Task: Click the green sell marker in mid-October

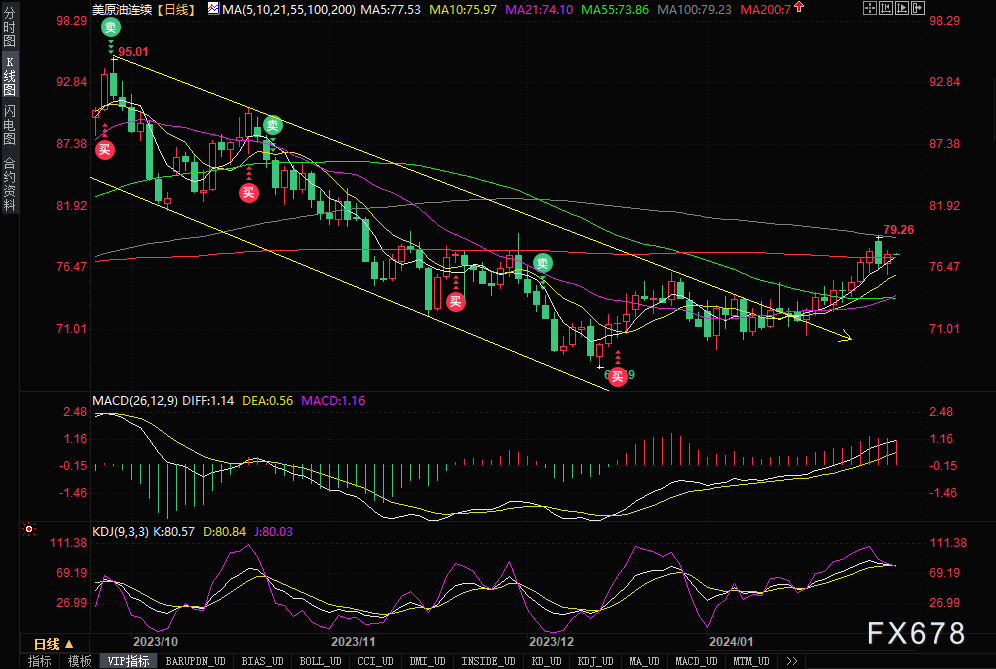Action: pos(273,125)
